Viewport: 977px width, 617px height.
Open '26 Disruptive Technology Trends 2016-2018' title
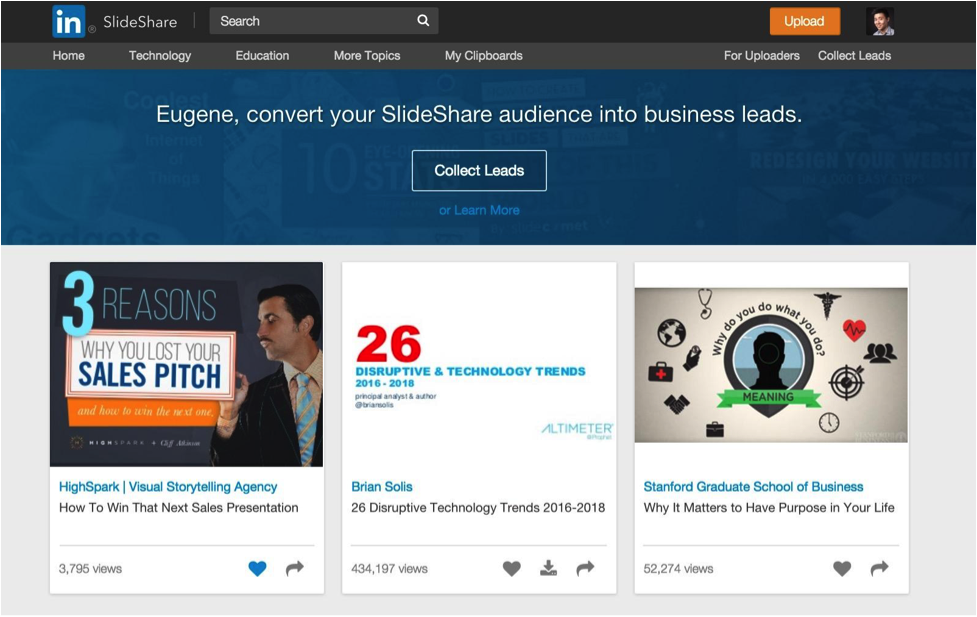478,507
